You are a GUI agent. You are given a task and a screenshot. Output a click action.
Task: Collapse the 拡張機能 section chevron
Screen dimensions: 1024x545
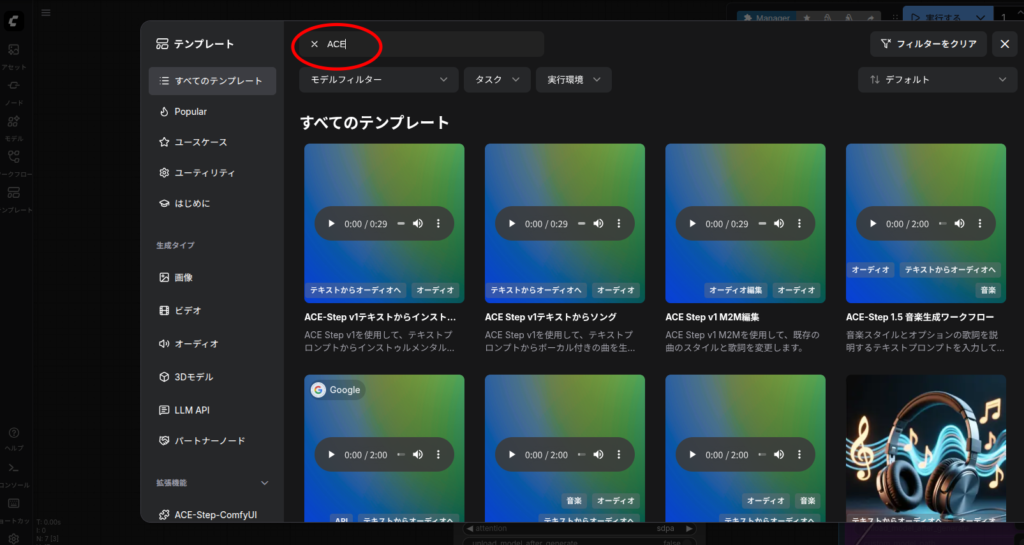pyautogui.click(x=265, y=483)
